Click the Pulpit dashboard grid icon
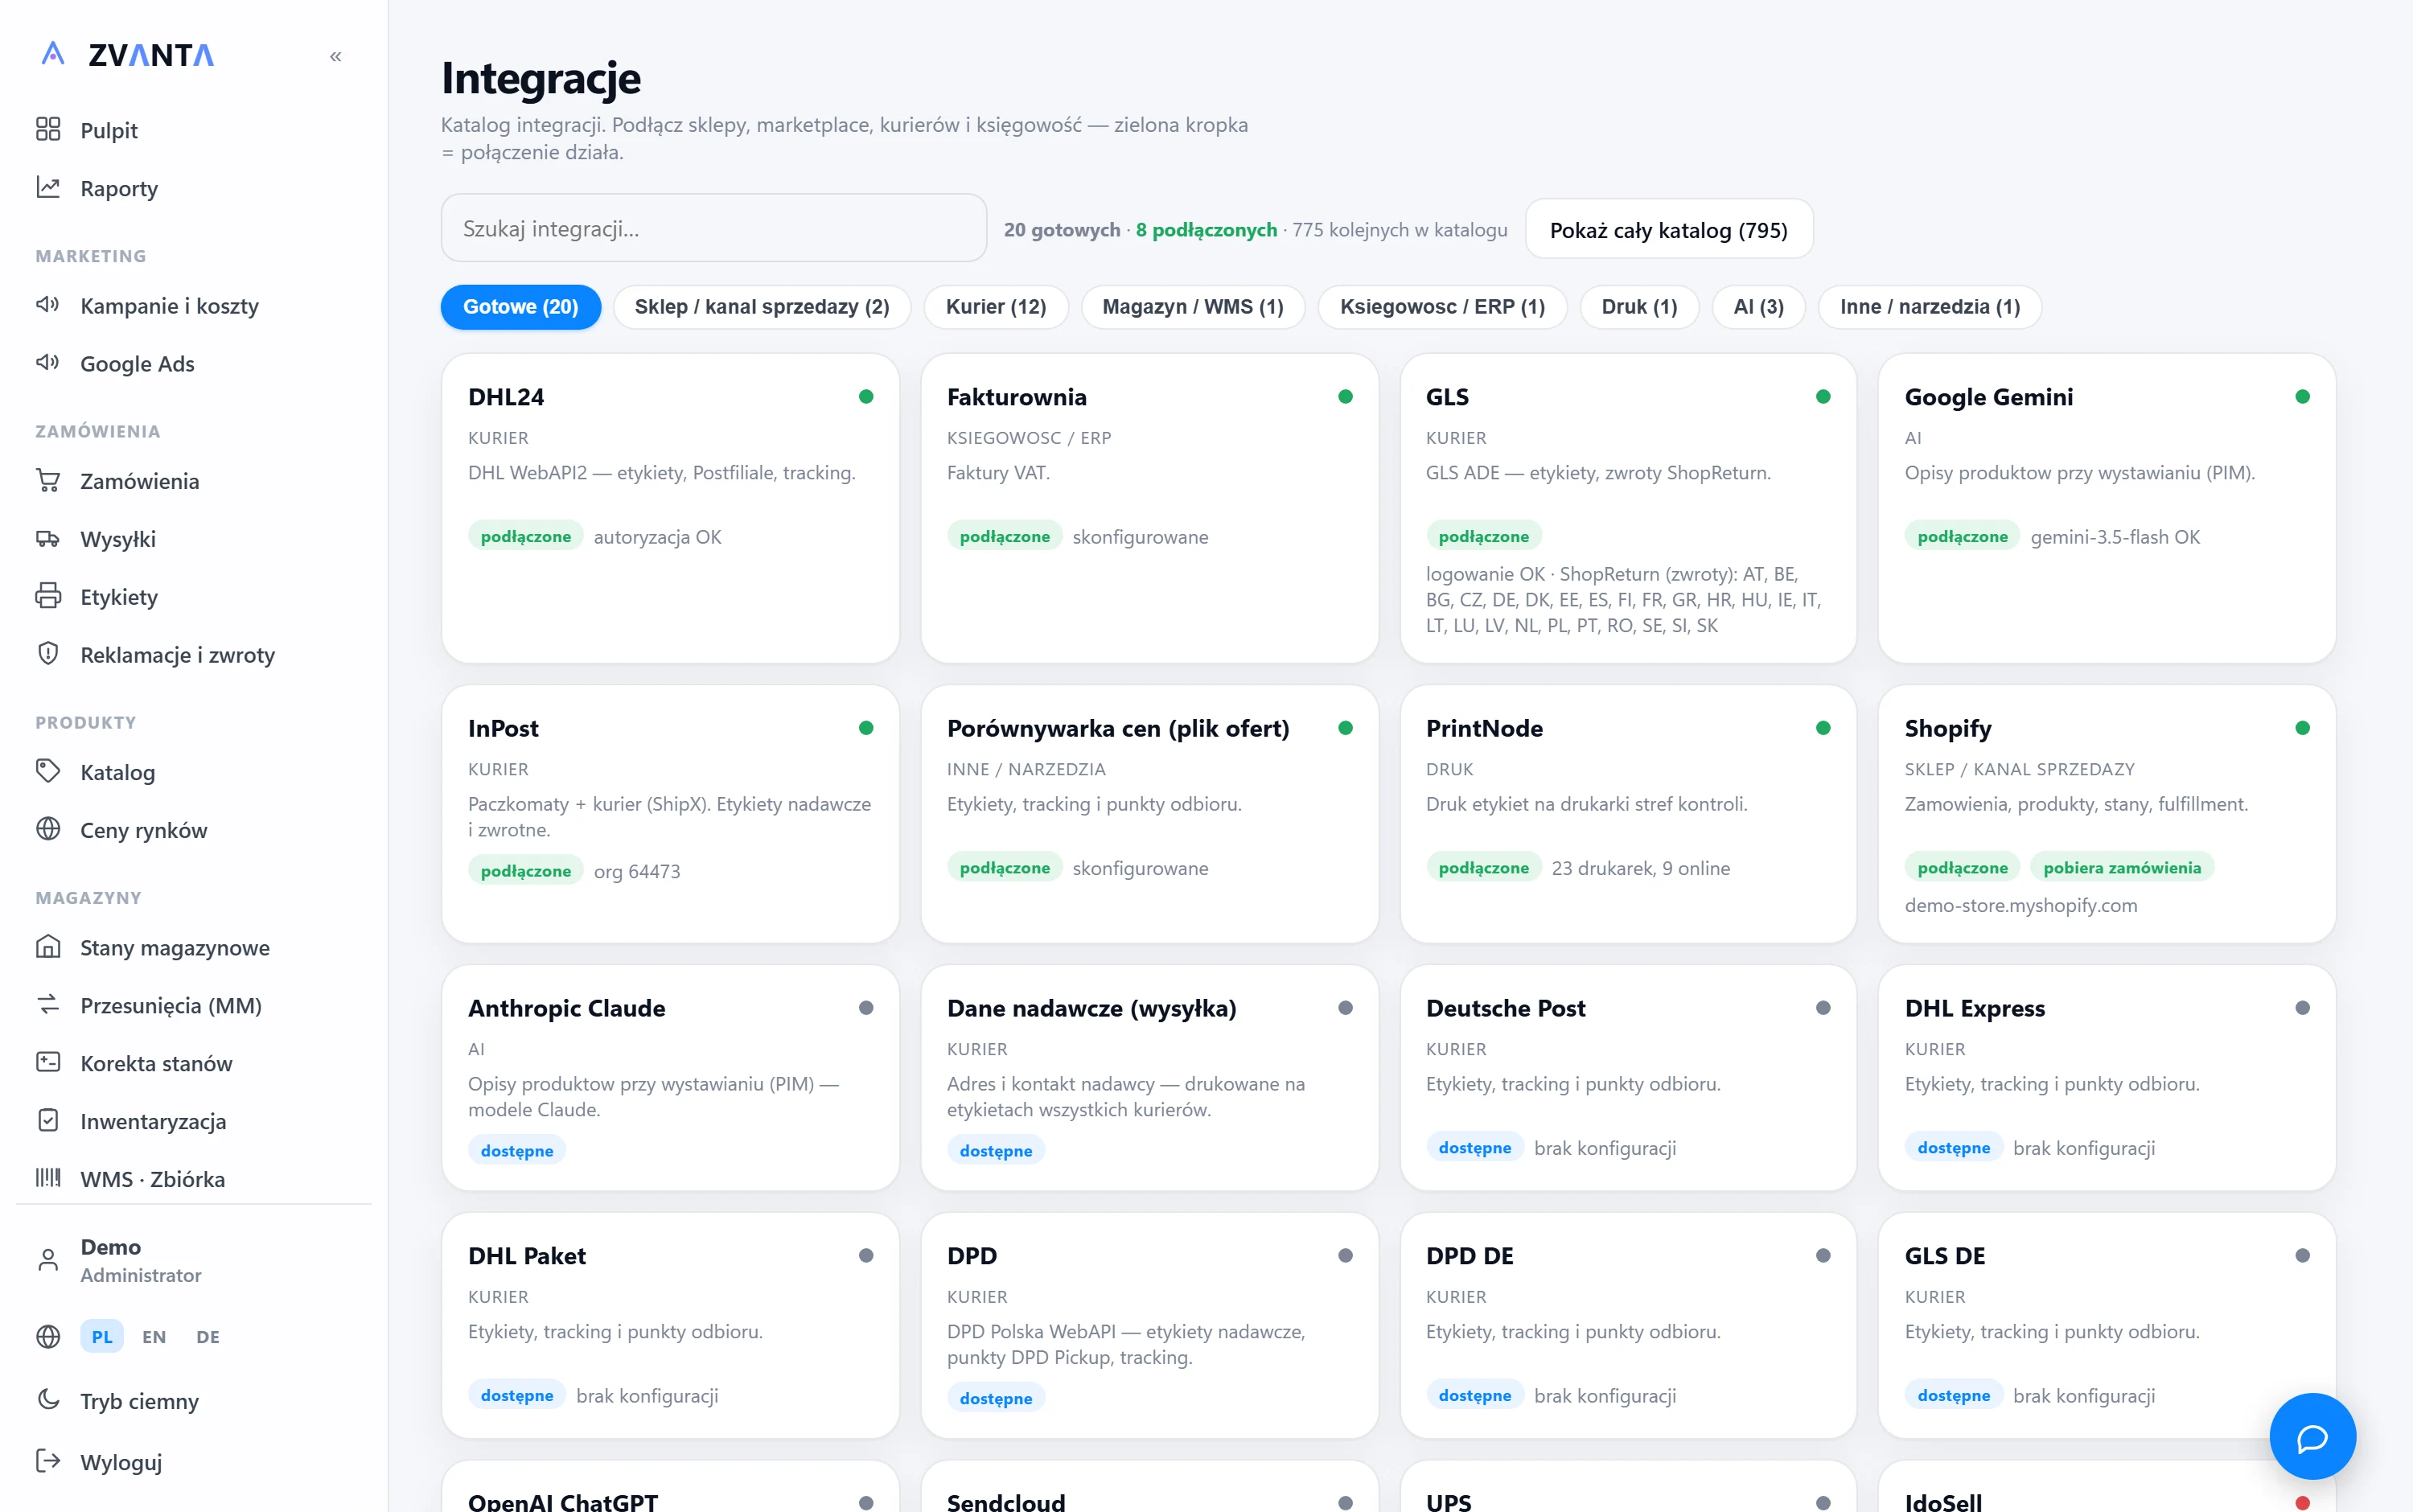 tap(48, 129)
